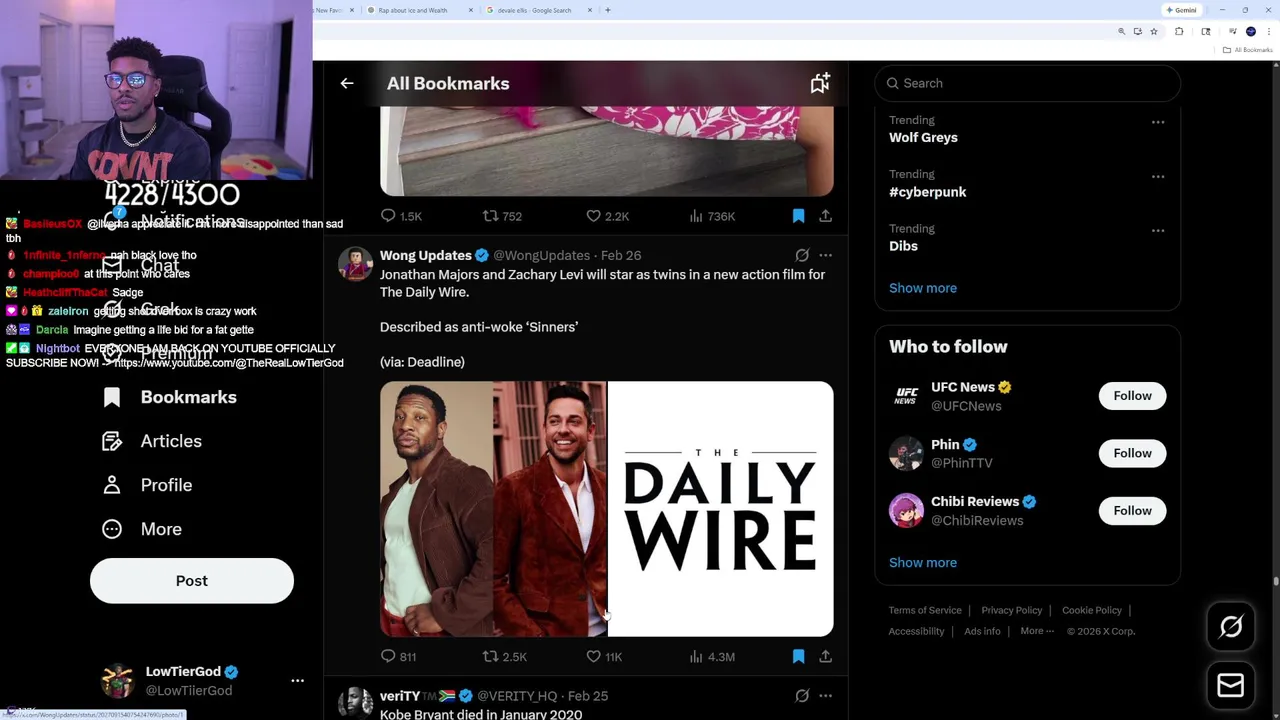Go back using the All Bookmarks arrow
The width and height of the screenshot is (1280, 720).
[x=347, y=84]
